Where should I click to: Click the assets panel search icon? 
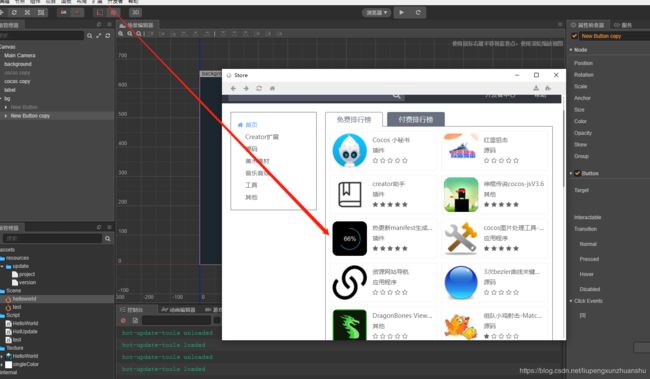(x=108, y=238)
